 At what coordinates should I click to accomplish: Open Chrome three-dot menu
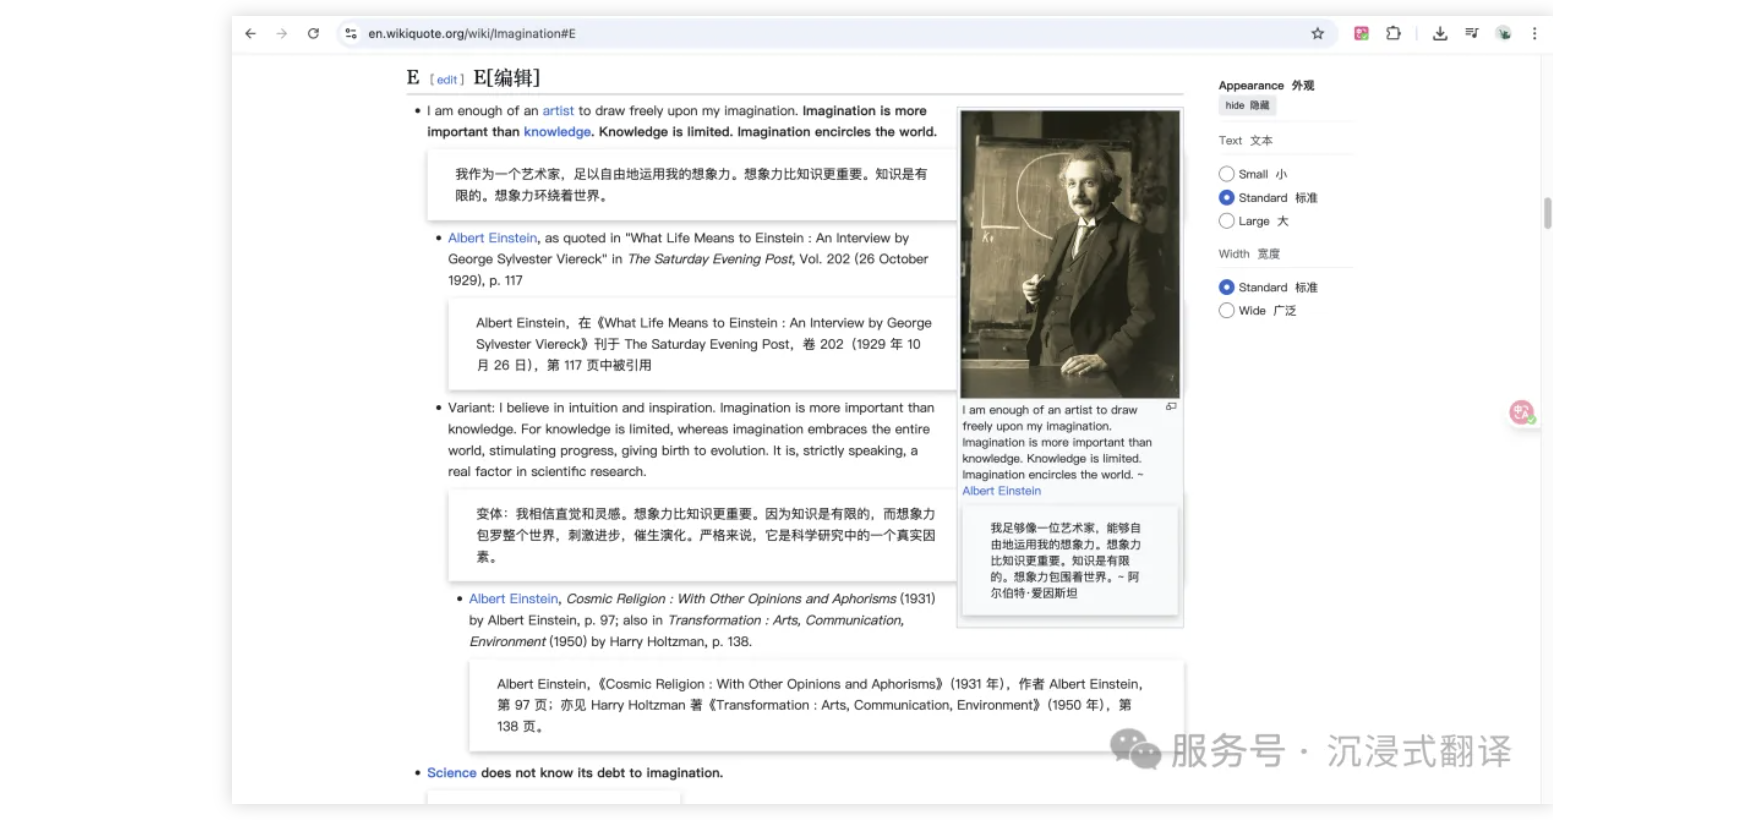(1534, 33)
